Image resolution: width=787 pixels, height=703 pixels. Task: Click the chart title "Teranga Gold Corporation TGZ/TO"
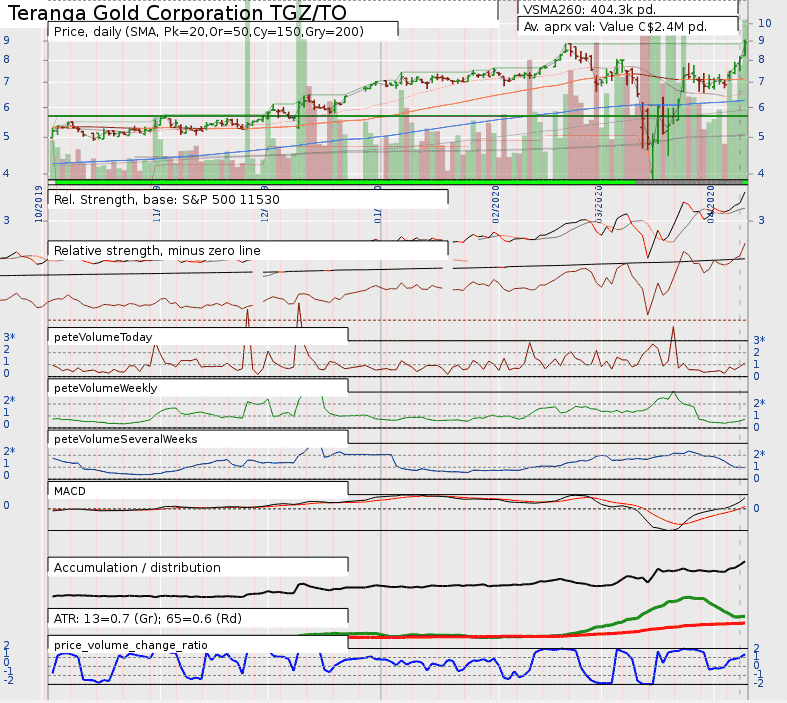177,12
